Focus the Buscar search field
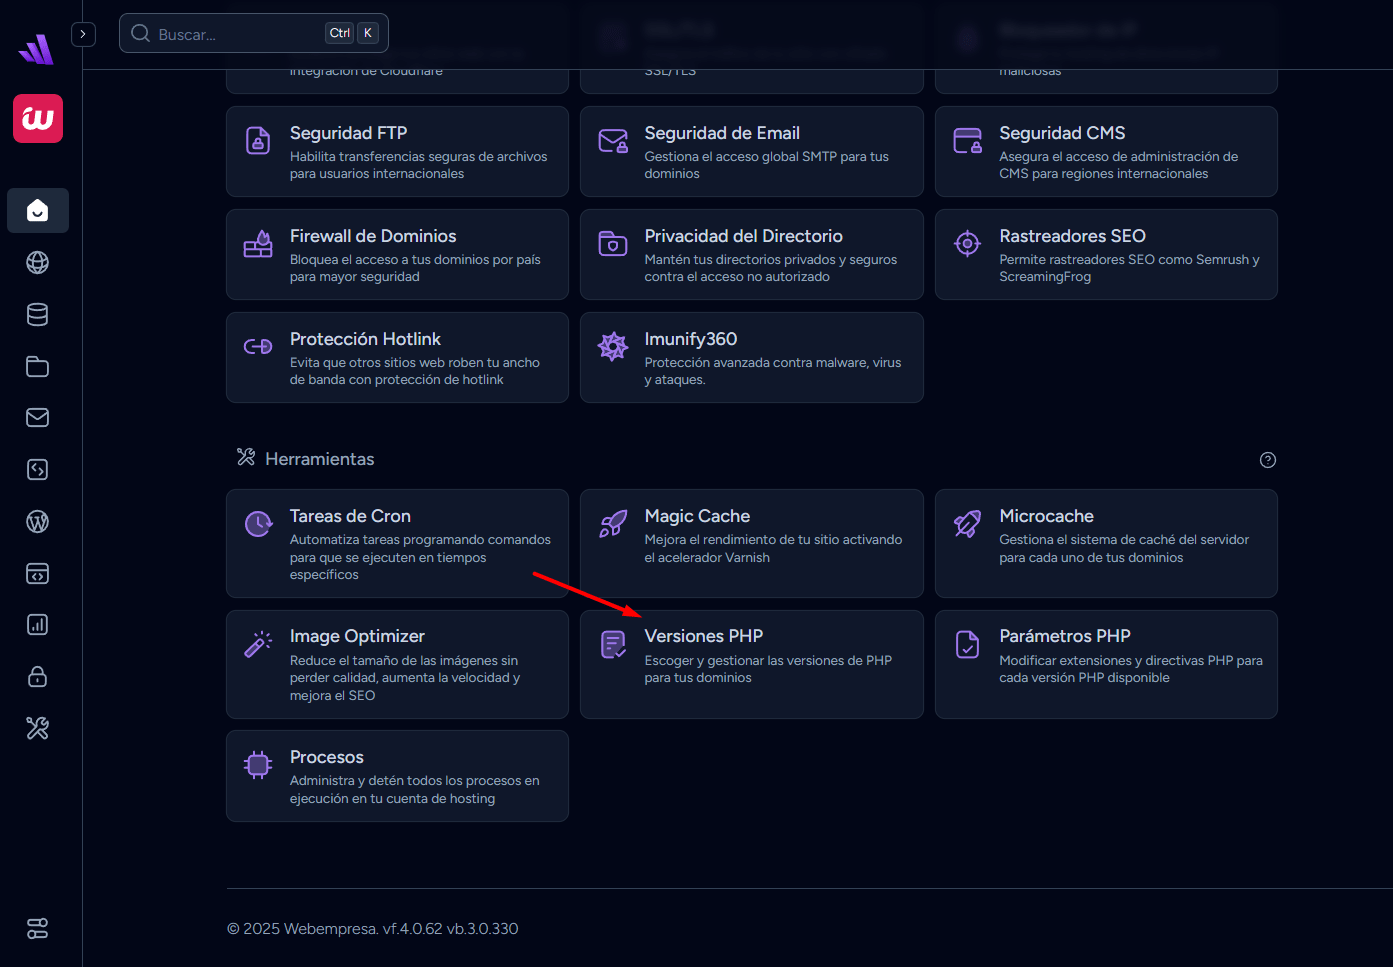 [x=254, y=33]
